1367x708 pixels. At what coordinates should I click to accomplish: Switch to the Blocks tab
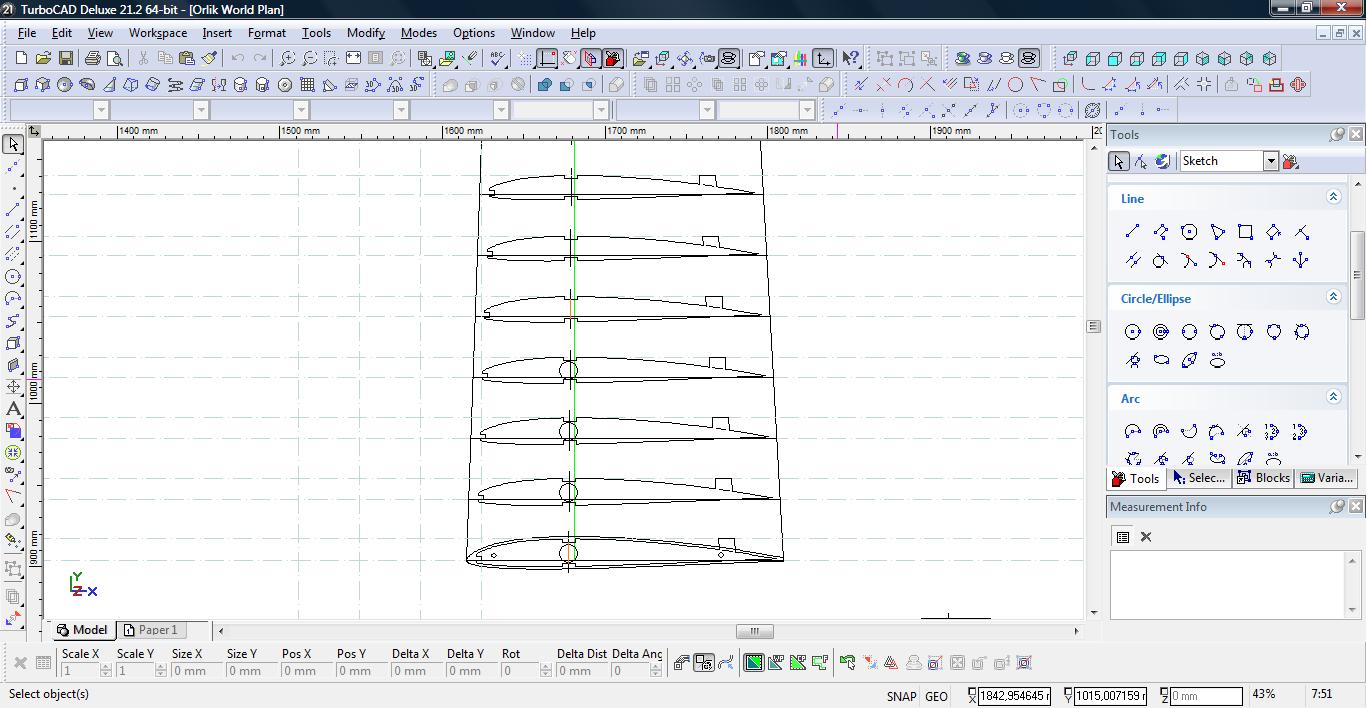[x=1263, y=478]
